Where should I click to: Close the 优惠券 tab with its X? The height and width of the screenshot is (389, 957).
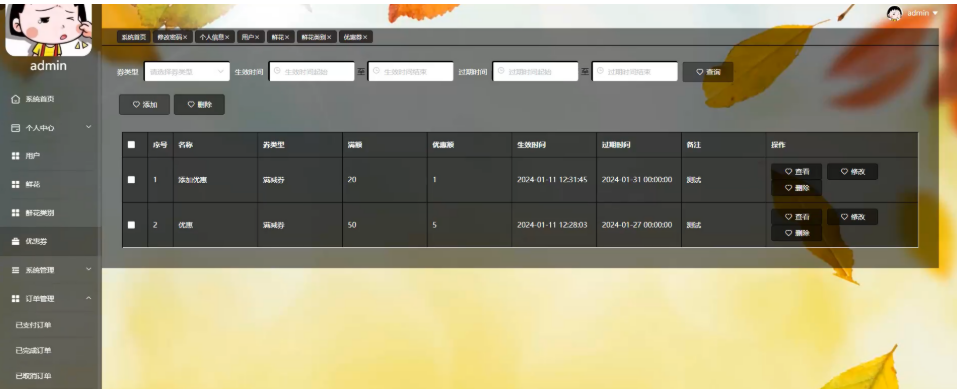click(x=365, y=37)
